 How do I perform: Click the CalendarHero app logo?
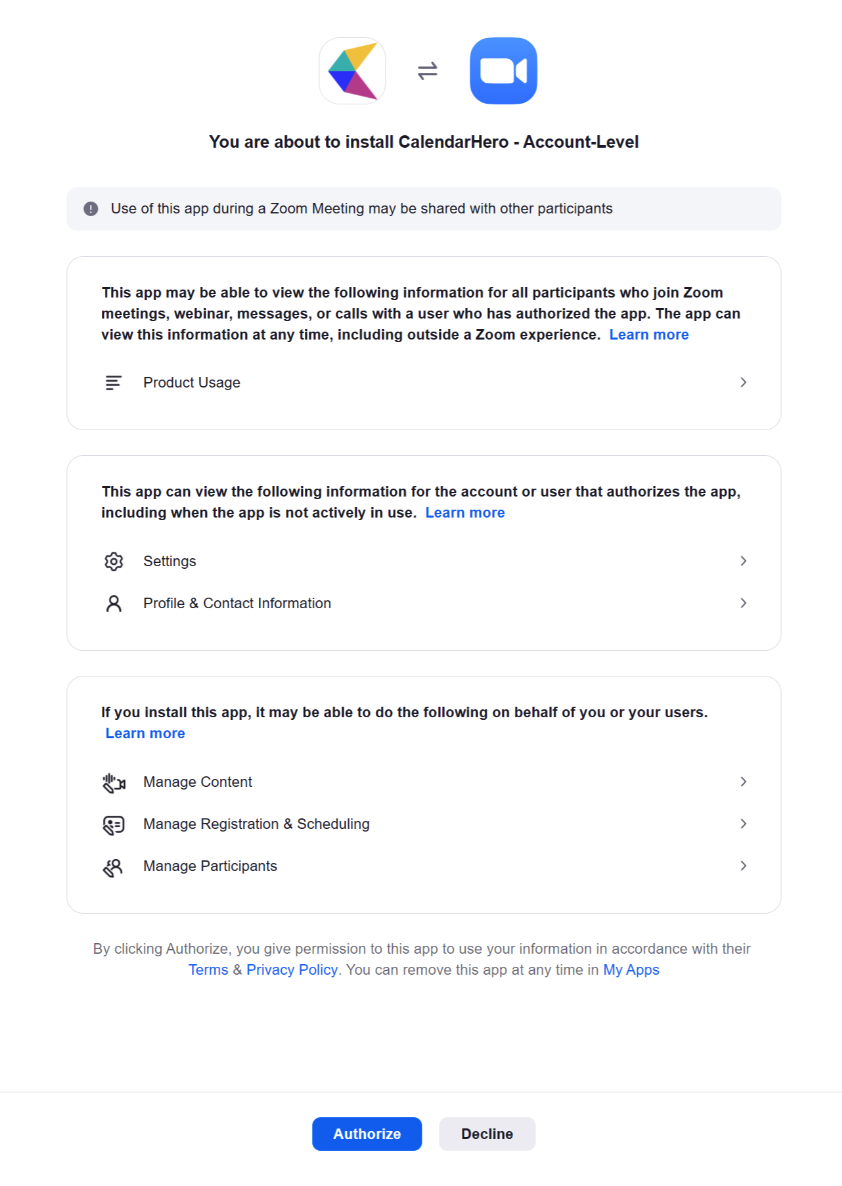click(x=353, y=71)
